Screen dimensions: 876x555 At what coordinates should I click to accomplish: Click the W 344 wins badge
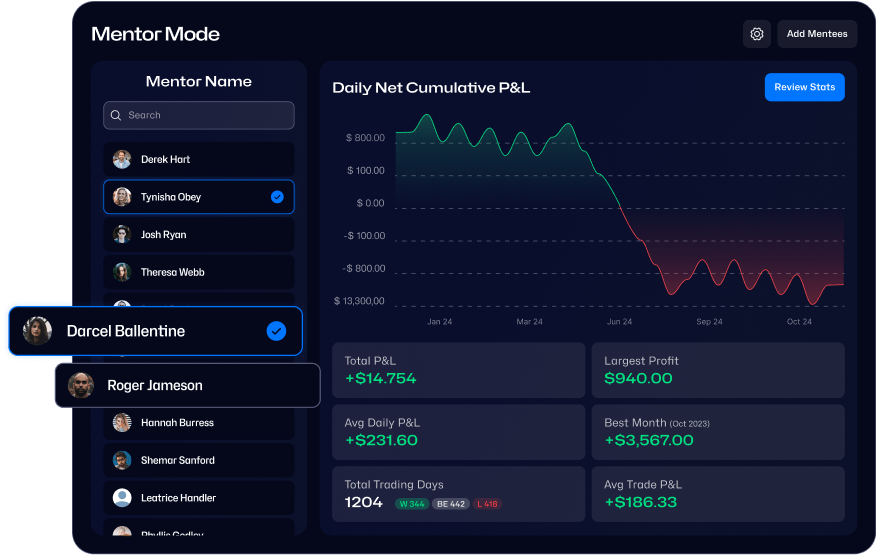pos(411,504)
